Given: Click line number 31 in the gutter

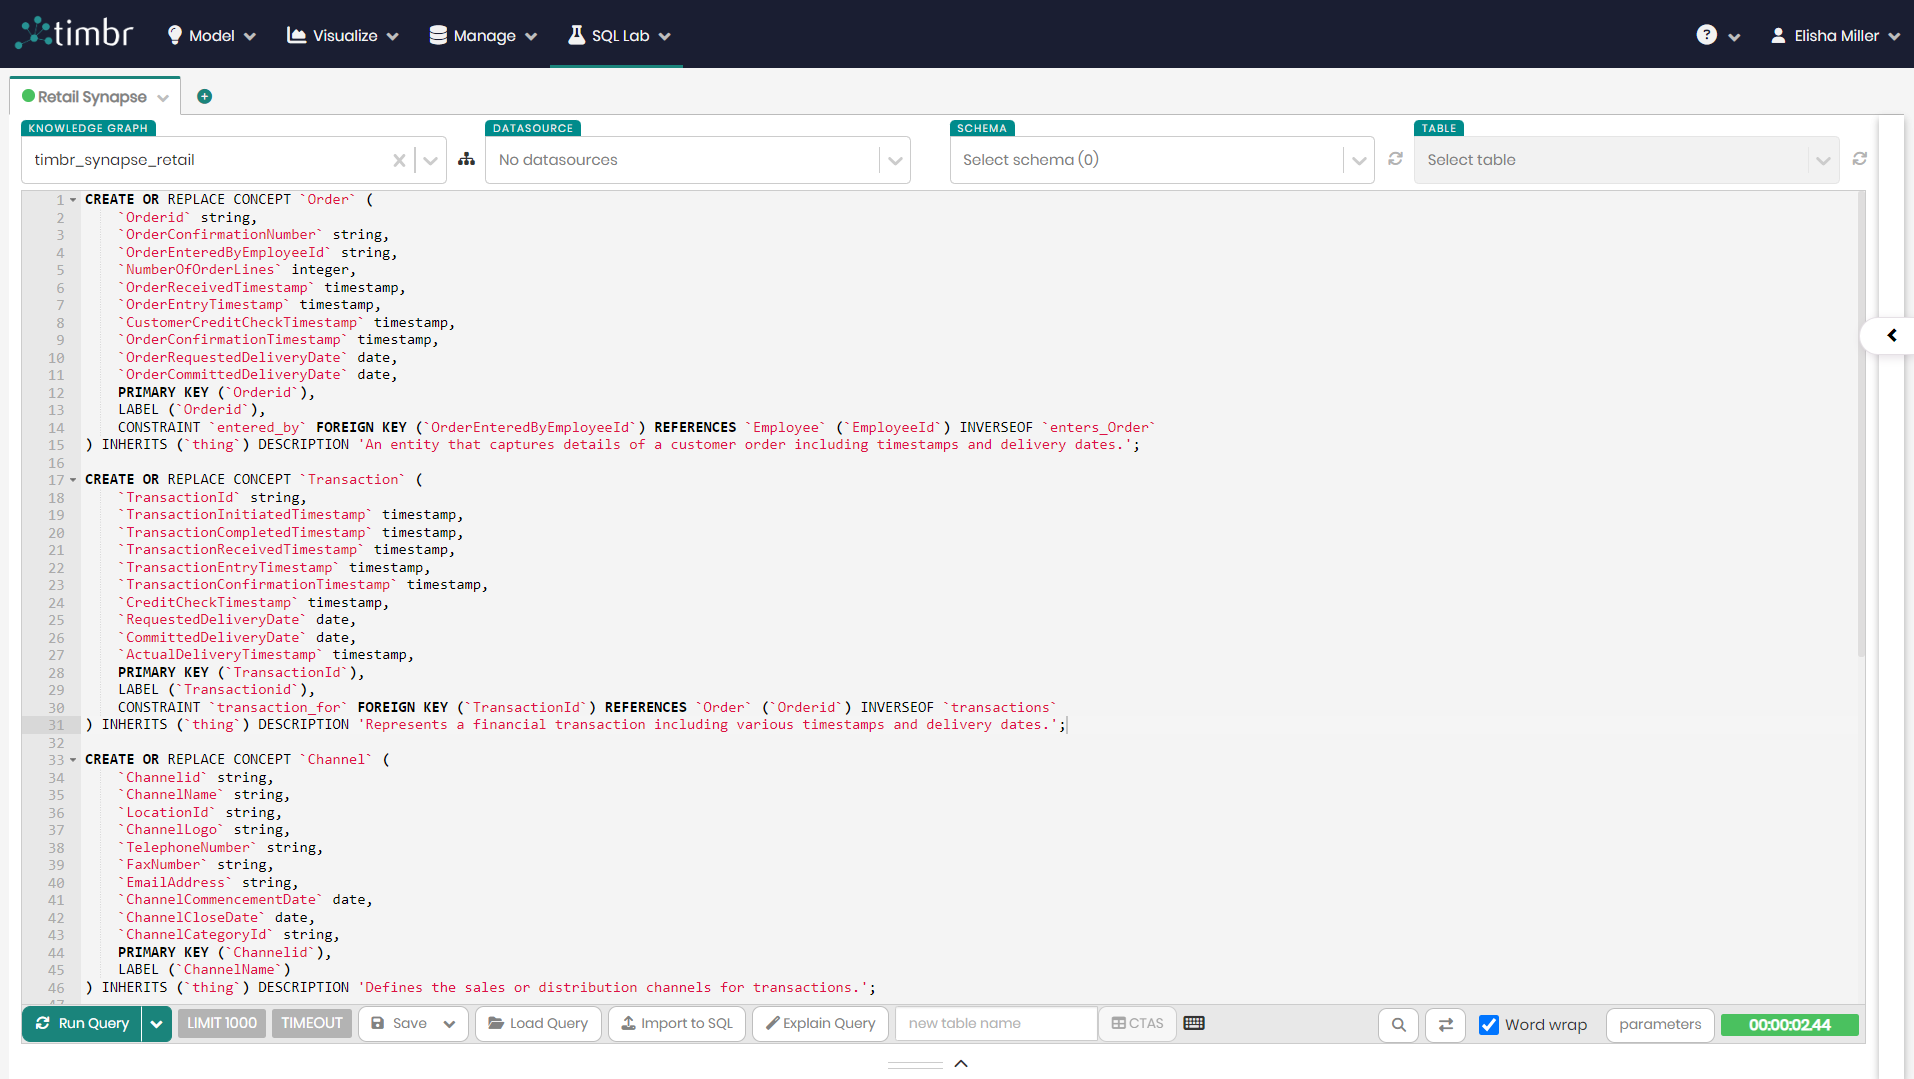Looking at the screenshot, I should (56, 725).
